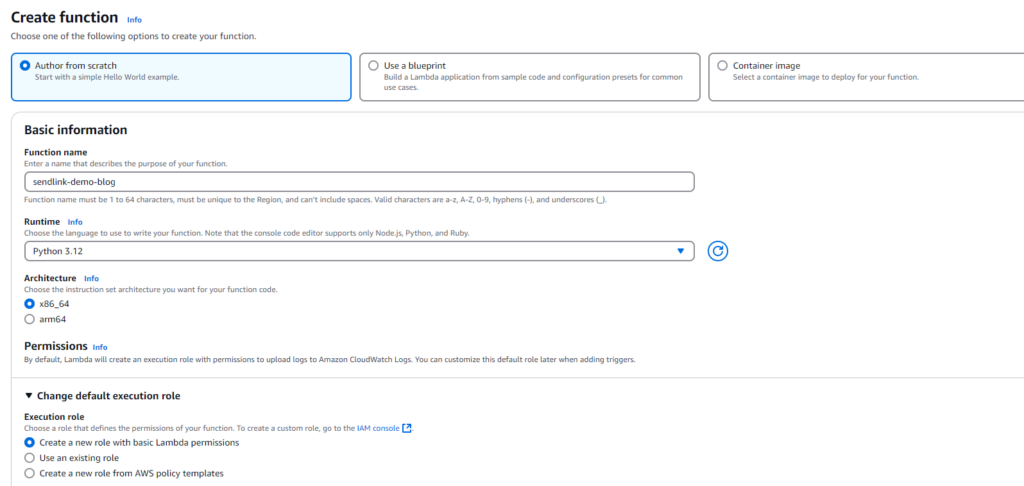Choose the x86_64 architecture
This screenshot has height=486, width=1024.
[x=29, y=303]
